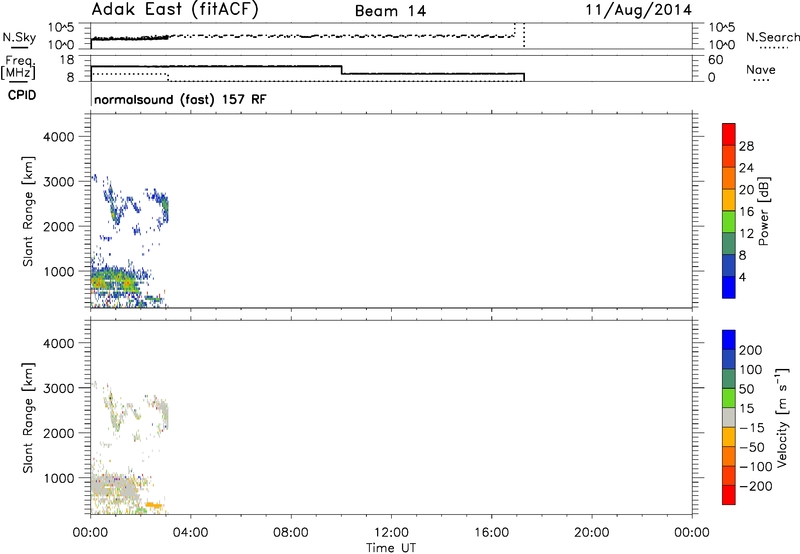Image resolution: width=800 pixels, height=554 pixels.
Task: Click the 'Beam 14' label
Action: 390,11
